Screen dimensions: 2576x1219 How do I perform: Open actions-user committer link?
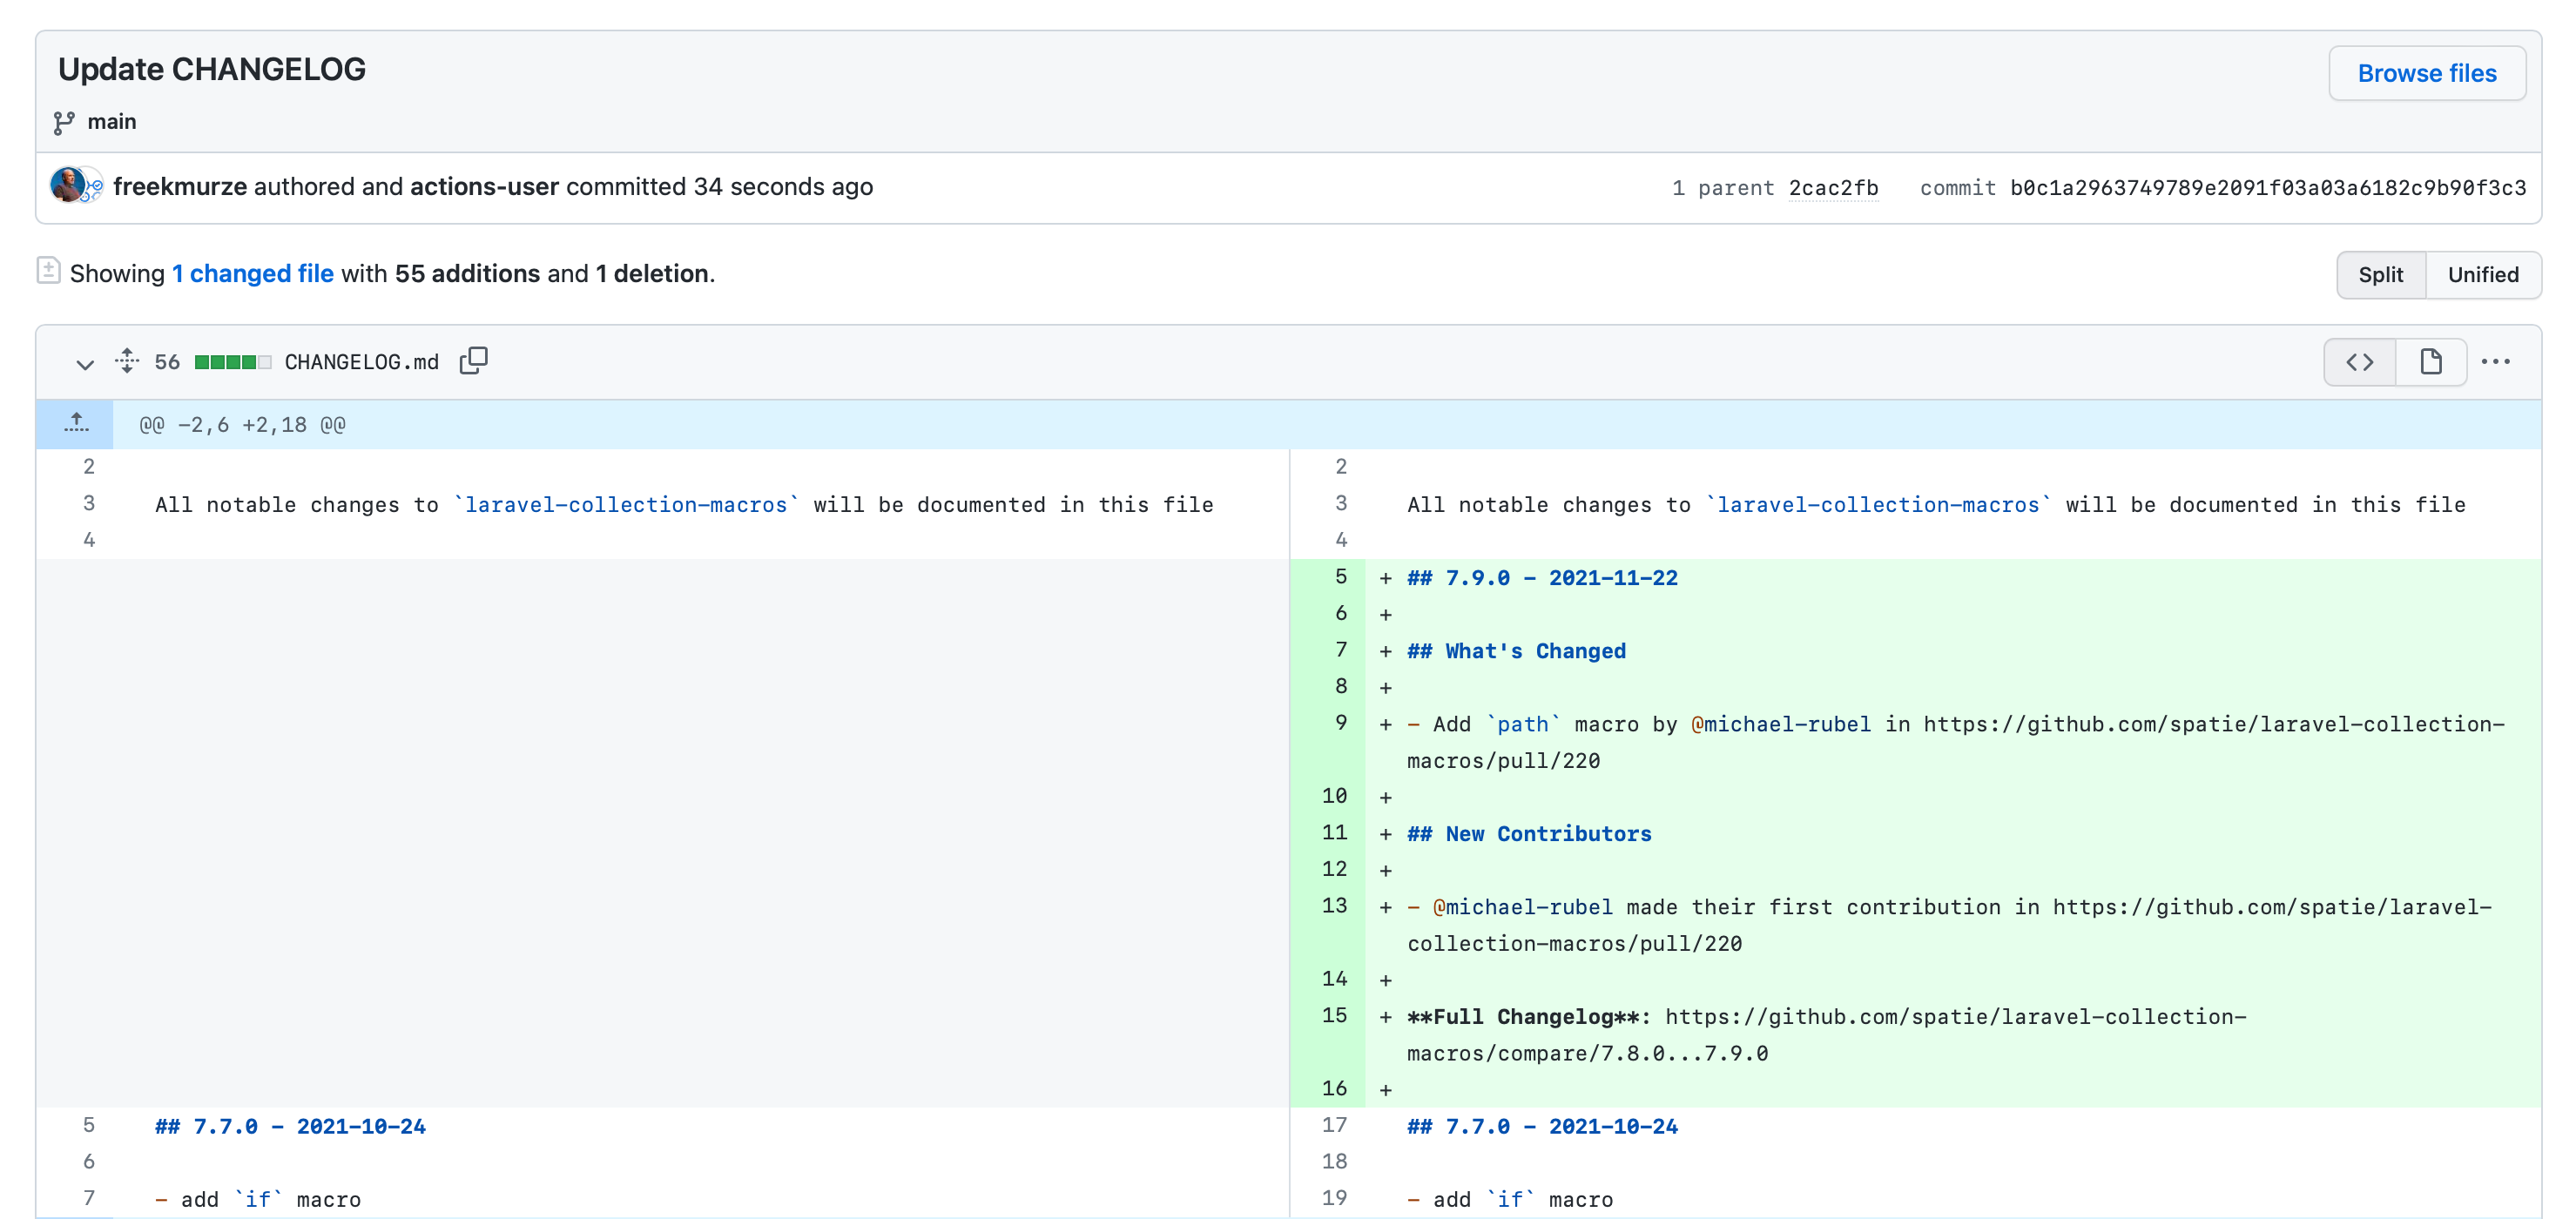pyautogui.click(x=484, y=187)
